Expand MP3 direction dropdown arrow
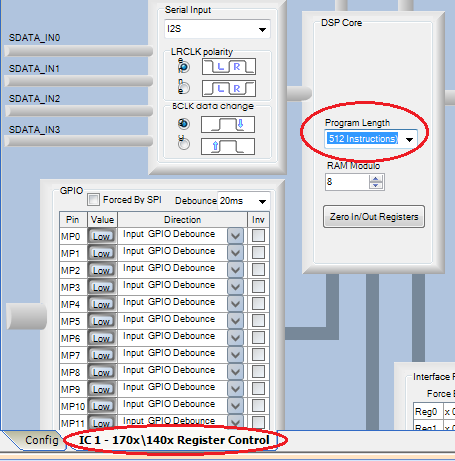 pos(235,287)
